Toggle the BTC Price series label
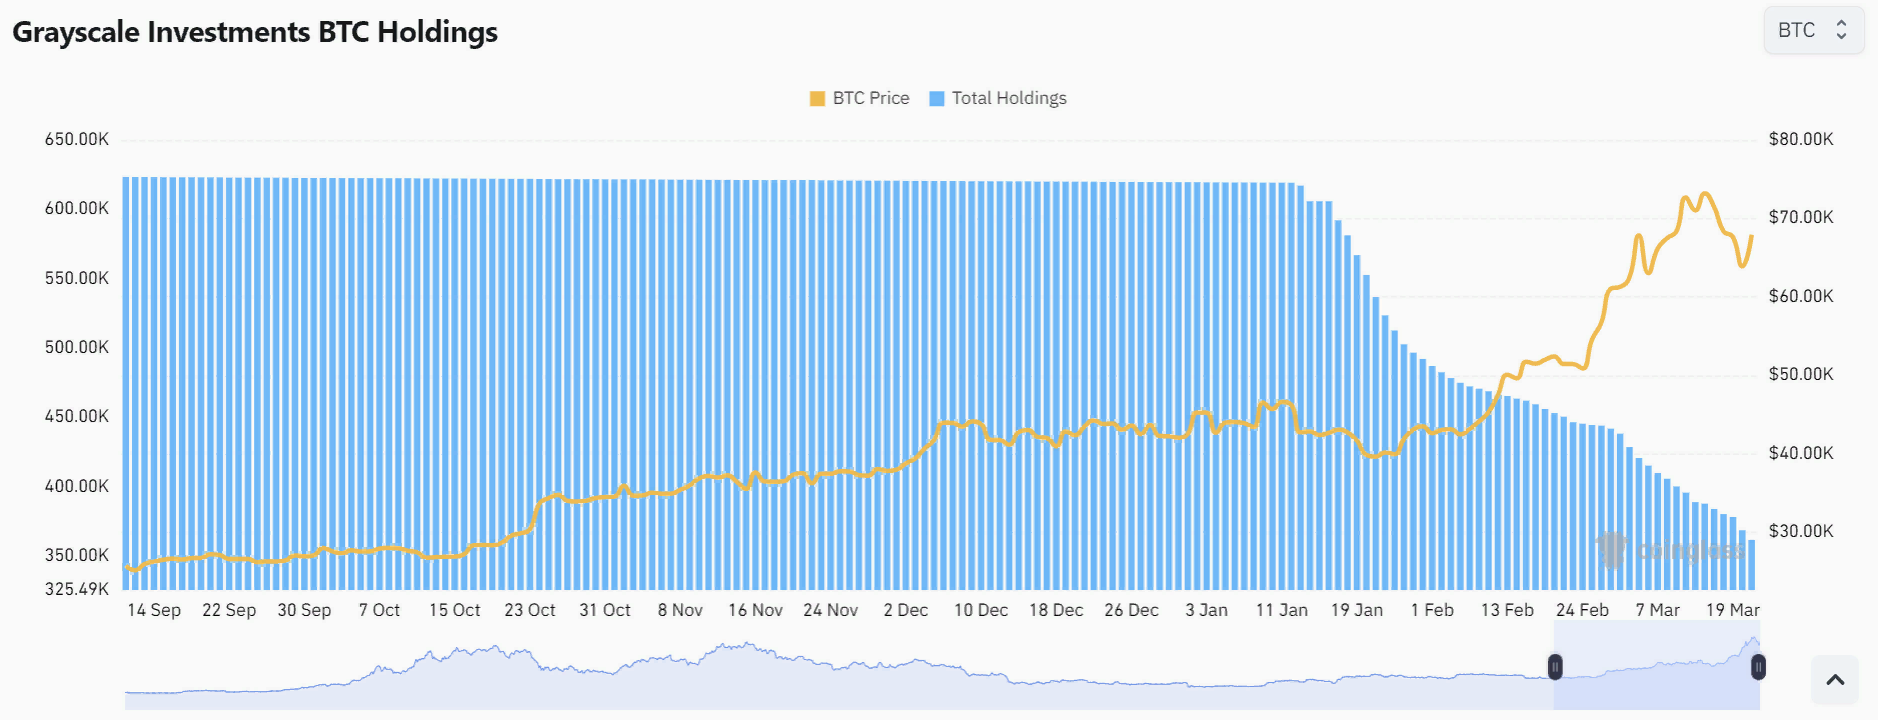Screen dimensions: 1878x720 (871, 98)
